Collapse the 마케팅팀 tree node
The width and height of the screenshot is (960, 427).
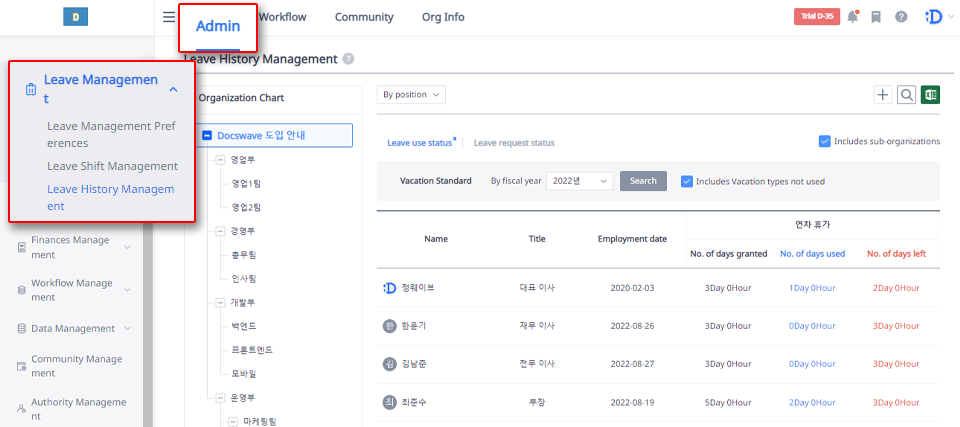[x=233, y=421]
